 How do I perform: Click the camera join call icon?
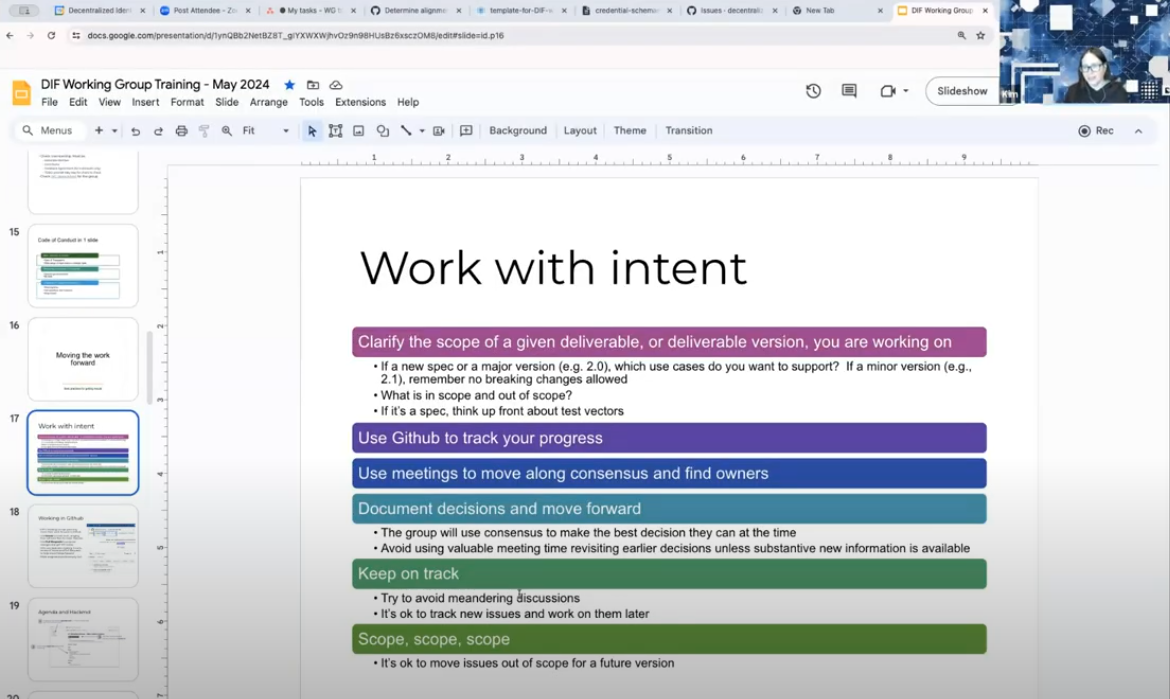tap(887, 91)
